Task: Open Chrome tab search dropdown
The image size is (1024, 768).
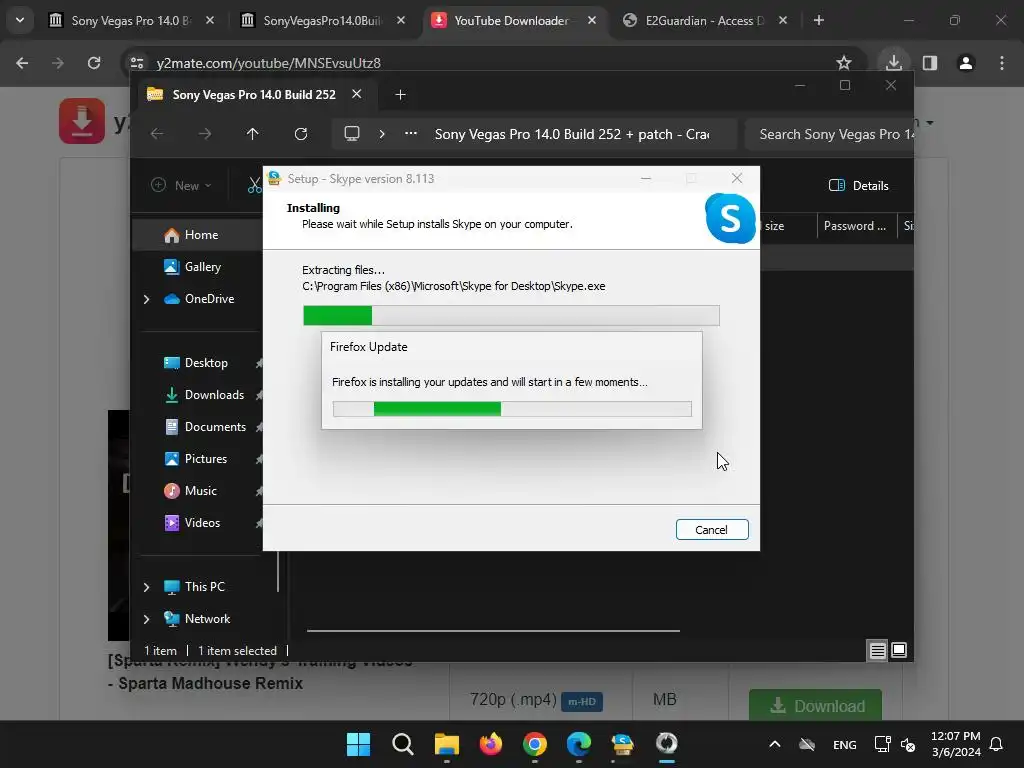Action: pyautogui.click(x=20, y=20)
